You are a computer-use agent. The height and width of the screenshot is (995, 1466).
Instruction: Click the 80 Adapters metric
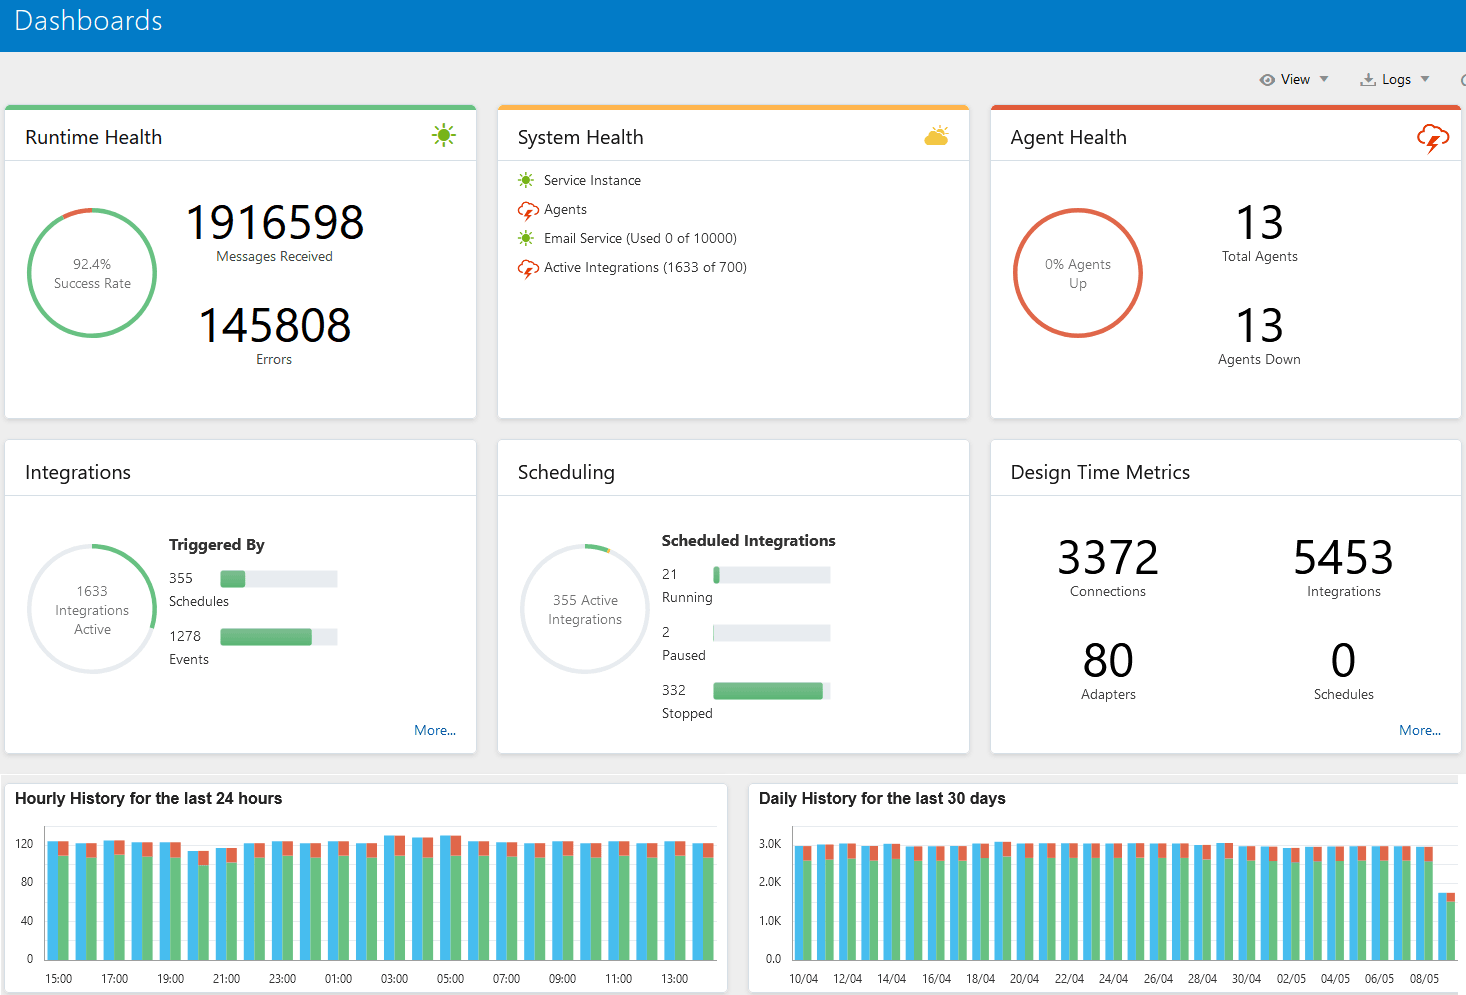(1108, 661)
